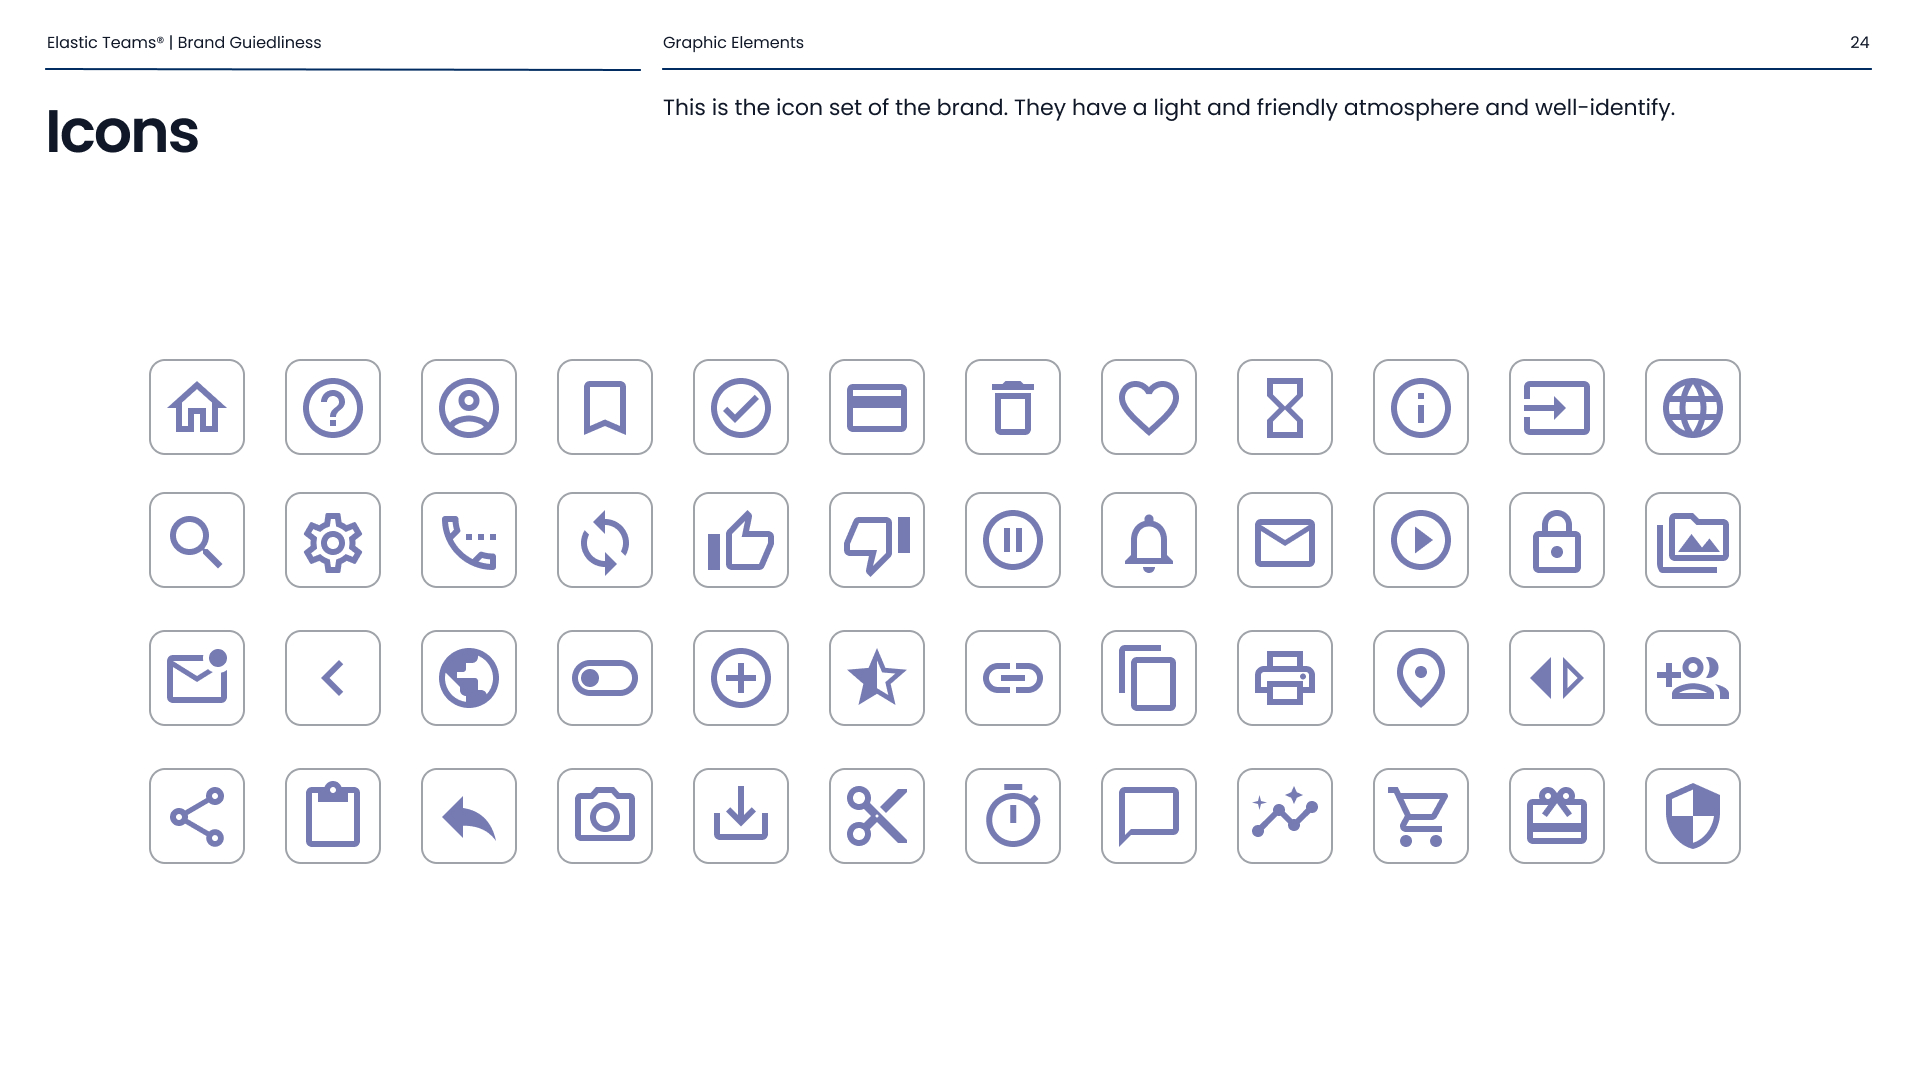Select the share nodes icon
Screen dimensions: 1920x1080
pos(197,816)
